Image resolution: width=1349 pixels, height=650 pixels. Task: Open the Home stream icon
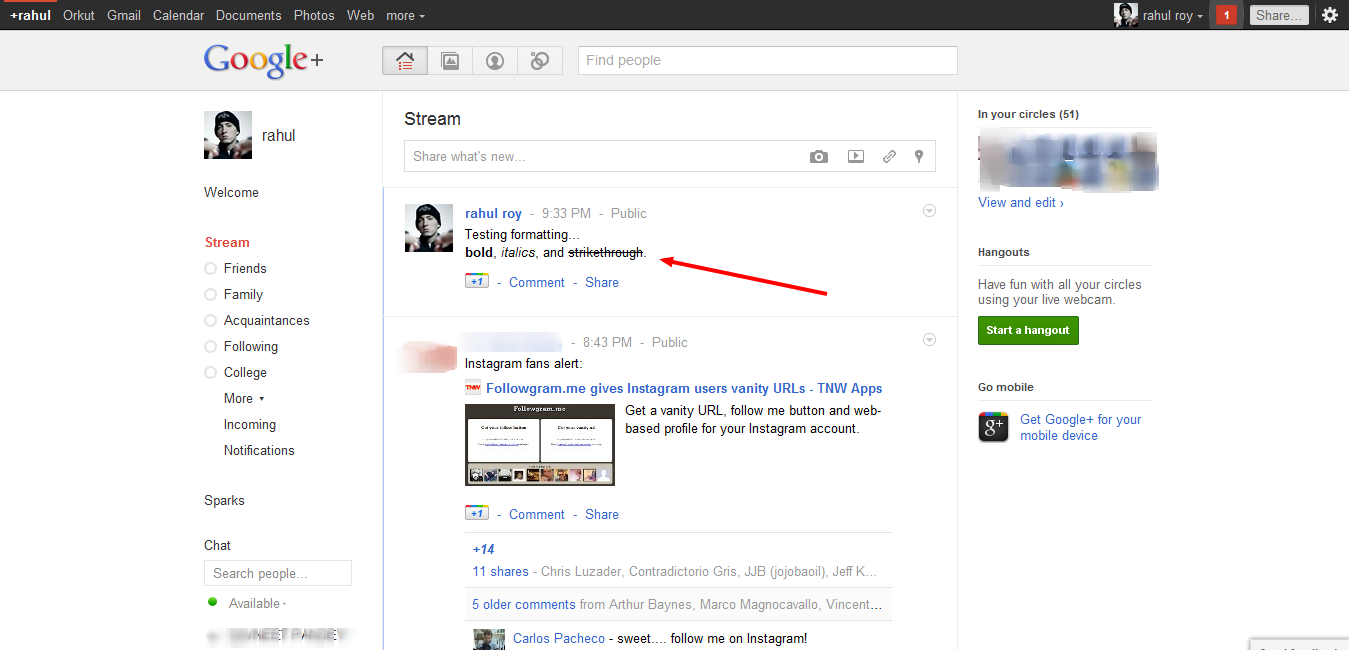405,61
